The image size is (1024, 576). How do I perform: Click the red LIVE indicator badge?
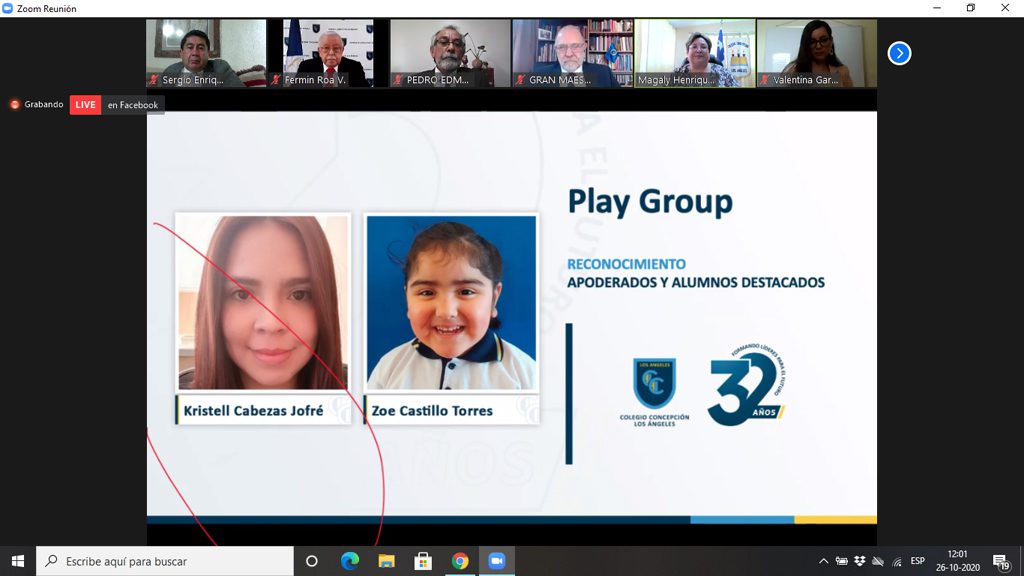pos(85,105)
